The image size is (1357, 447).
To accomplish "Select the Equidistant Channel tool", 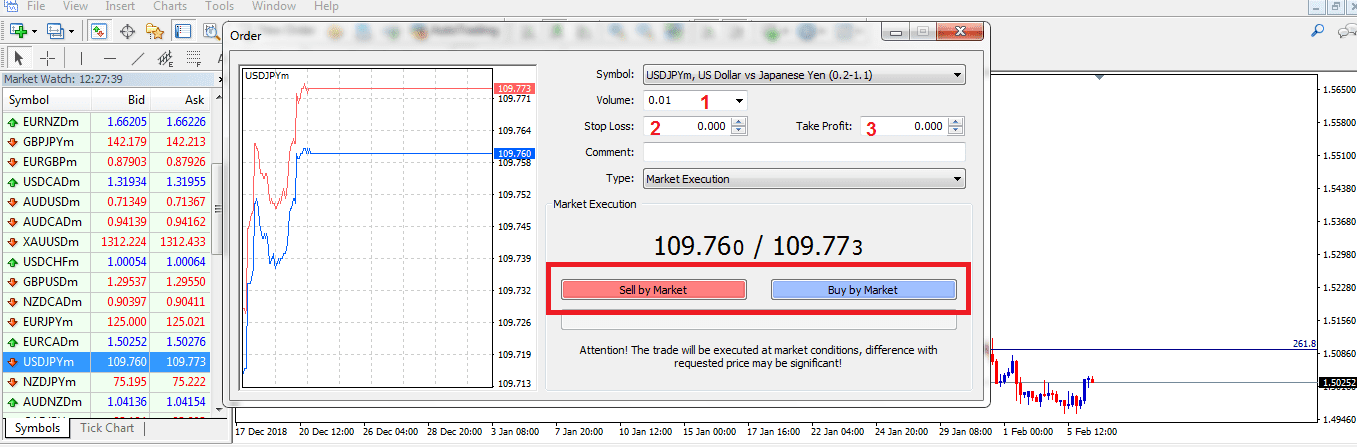I will [x=166, y=57].
